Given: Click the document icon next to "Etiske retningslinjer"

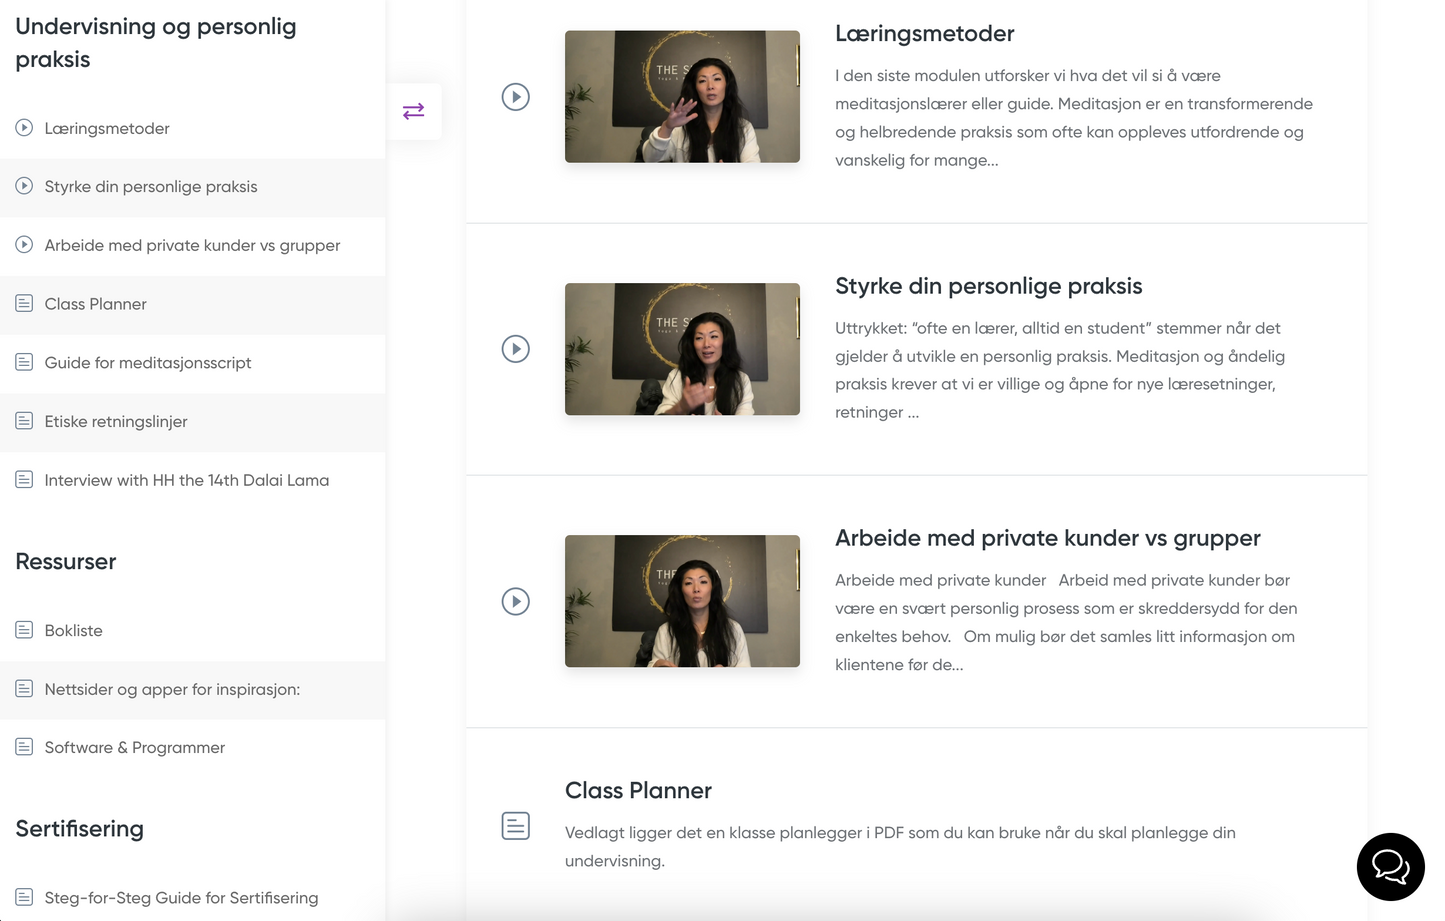Looking at the screenshot, I should 22,421.
